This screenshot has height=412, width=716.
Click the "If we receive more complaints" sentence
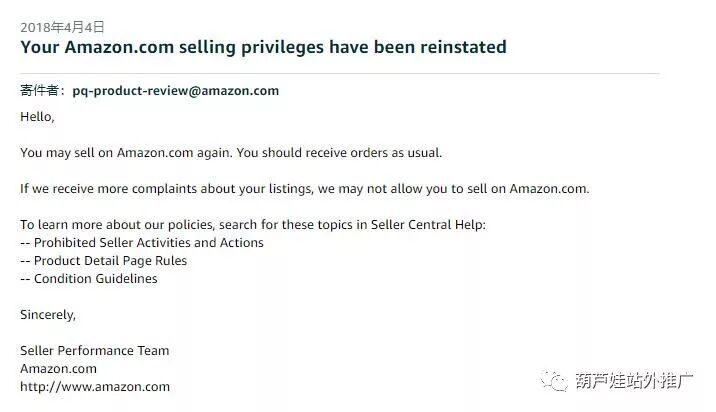(304, 188)
